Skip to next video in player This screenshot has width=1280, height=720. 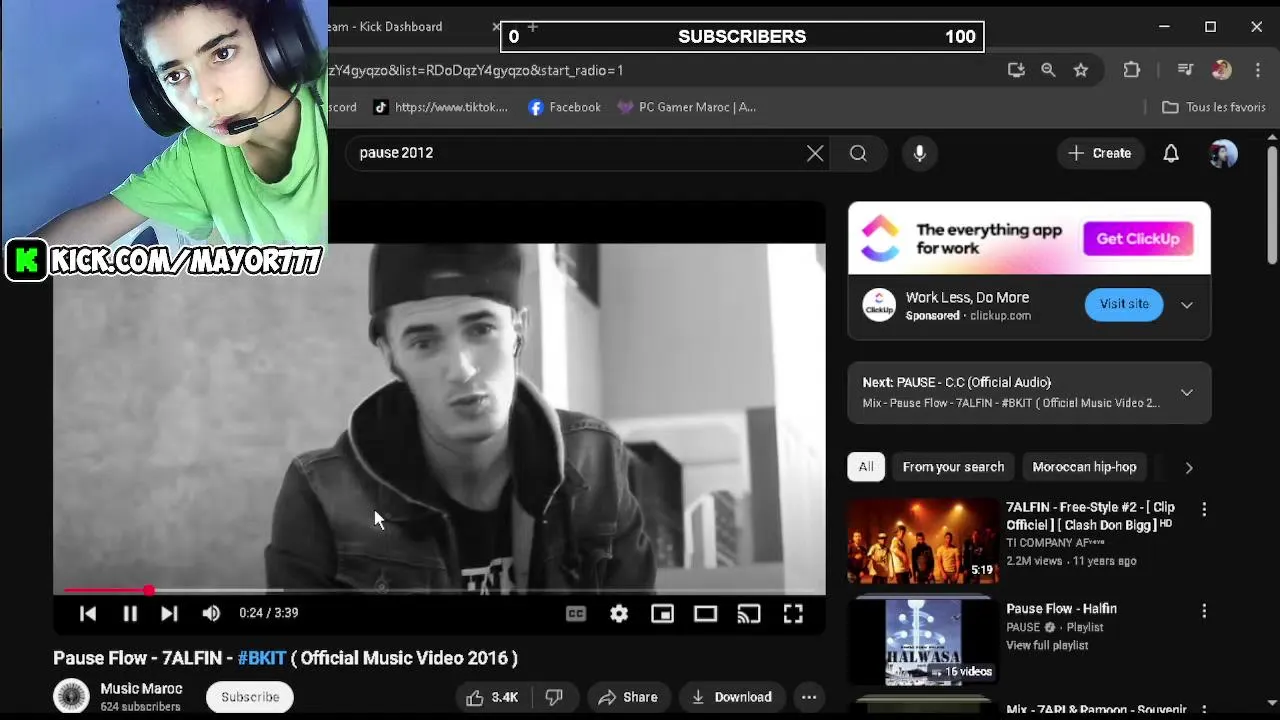click(169, 613)
